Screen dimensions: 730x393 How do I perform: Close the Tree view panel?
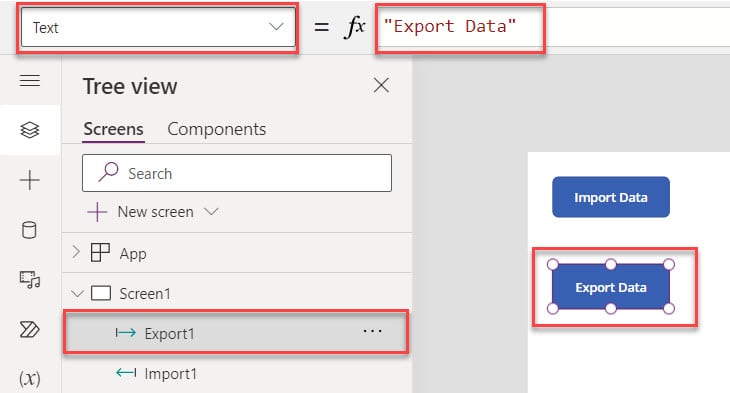(x=381, y=85)
